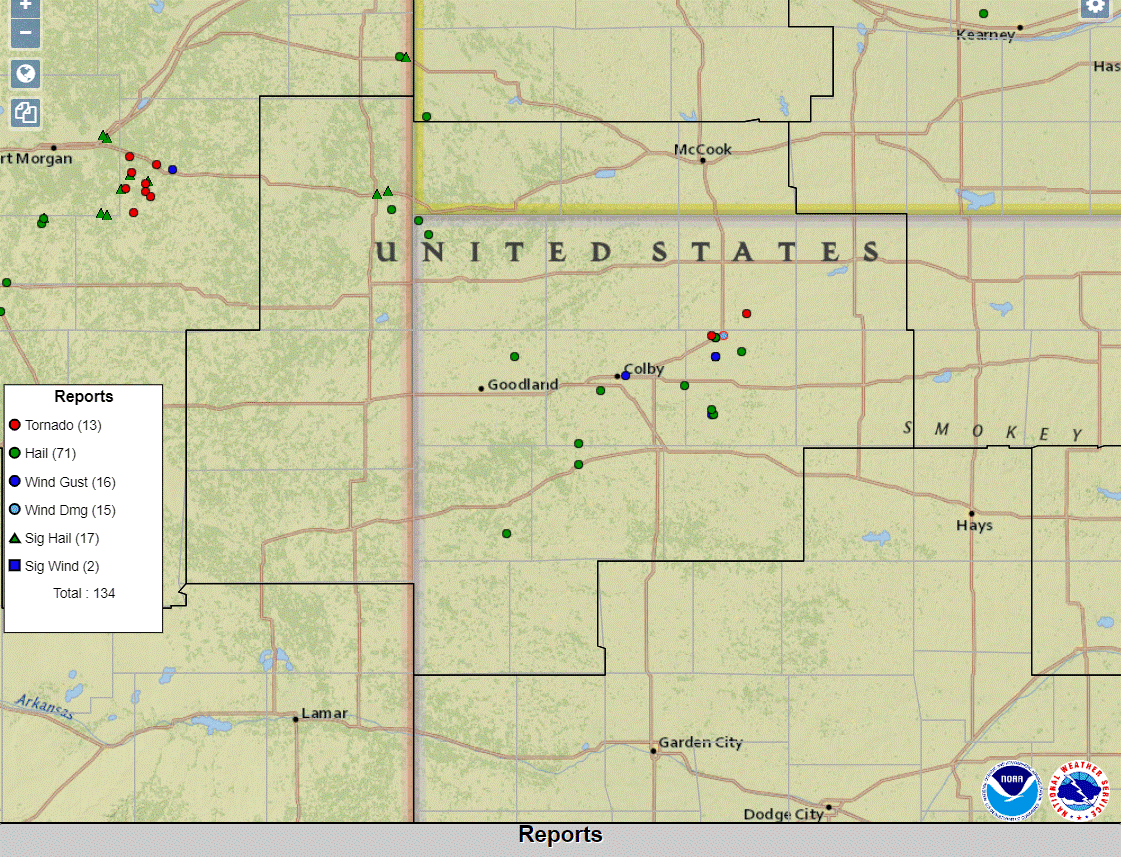
Task: Click the Kearney city label
Action: 985,34
